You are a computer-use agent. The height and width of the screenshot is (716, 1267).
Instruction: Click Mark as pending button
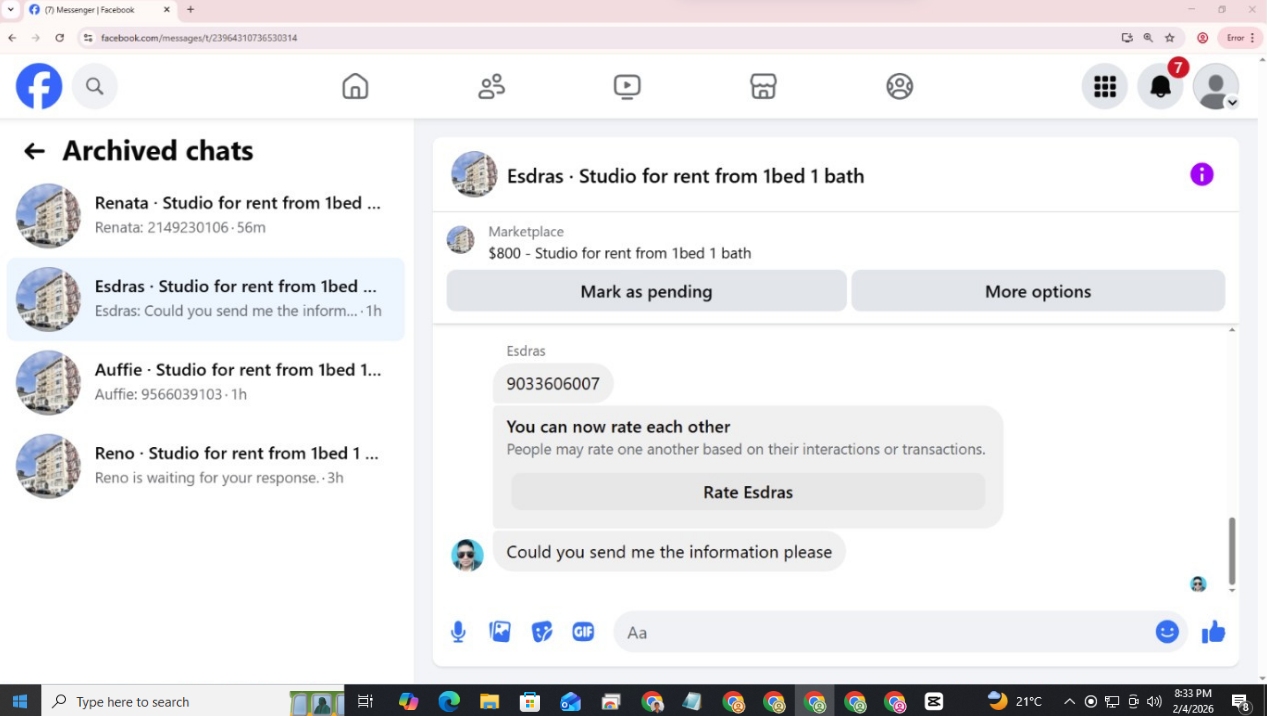tap(646, 291)
